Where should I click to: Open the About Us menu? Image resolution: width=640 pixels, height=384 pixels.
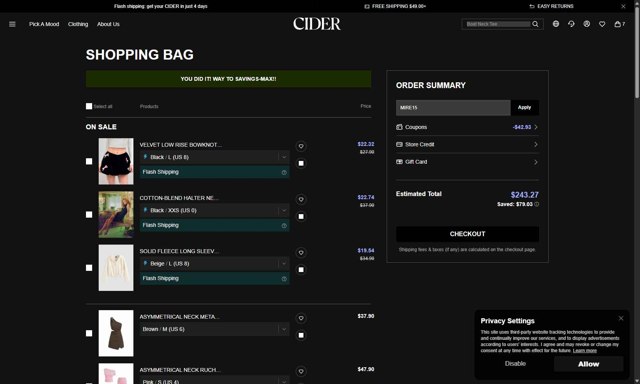(x=108, y=24)
